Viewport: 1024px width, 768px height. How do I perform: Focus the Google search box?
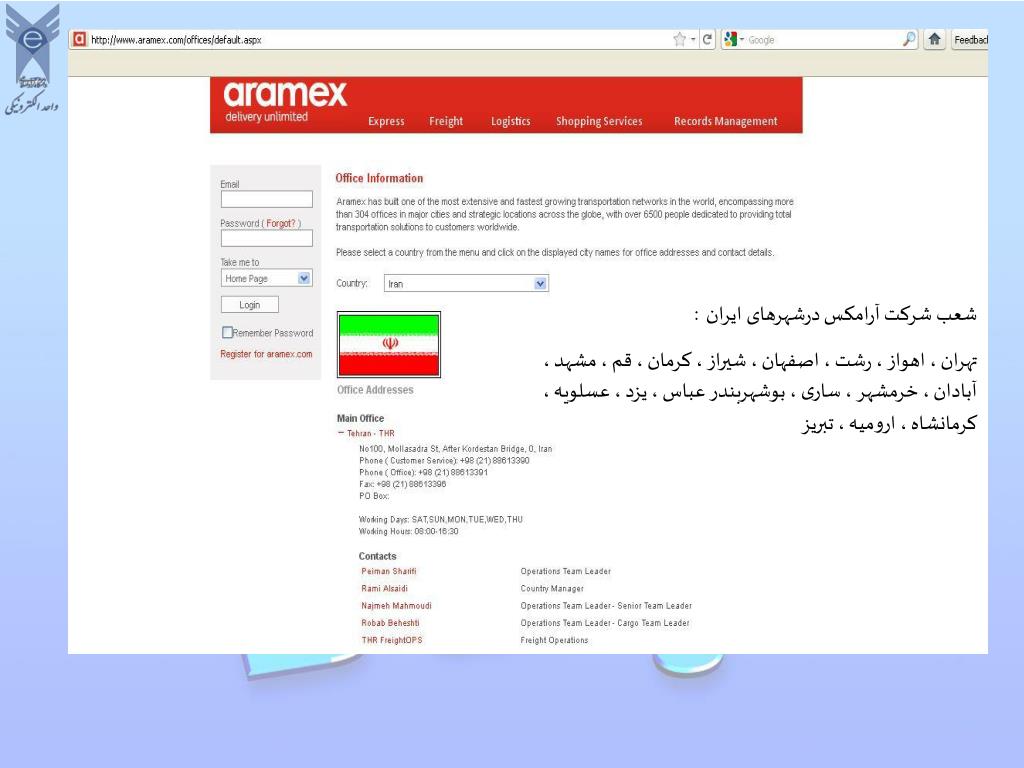(823, 40)
